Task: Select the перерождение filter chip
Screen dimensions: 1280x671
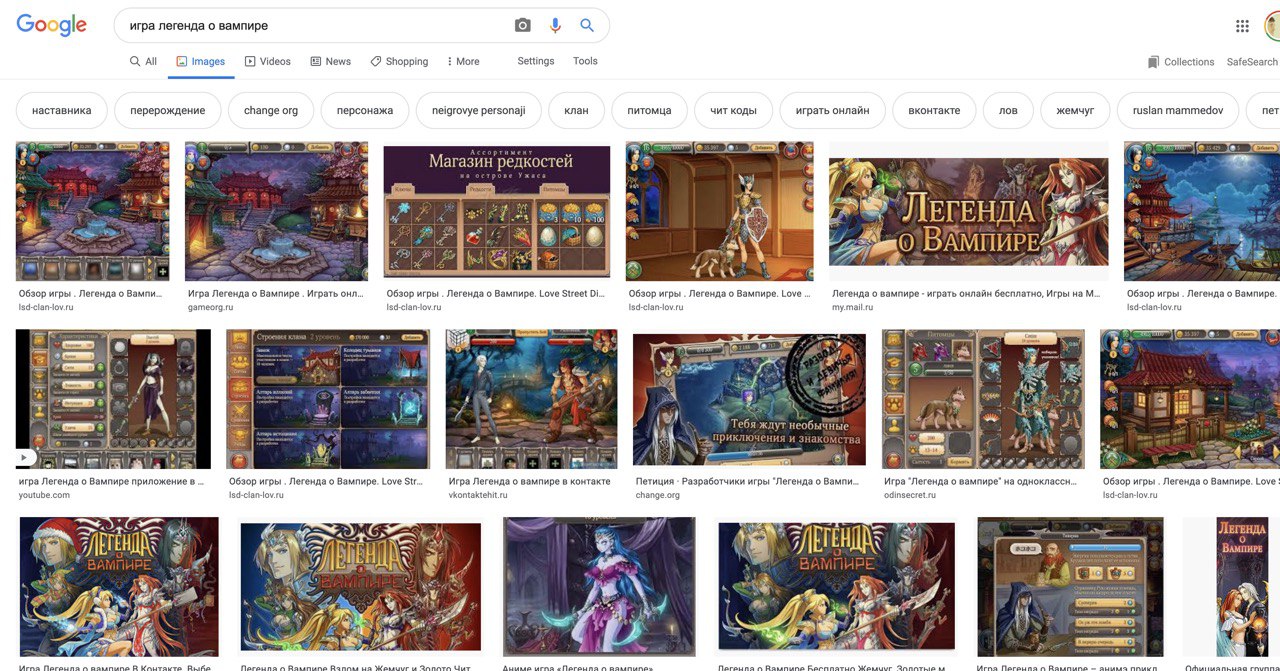Action: point(168,111)
